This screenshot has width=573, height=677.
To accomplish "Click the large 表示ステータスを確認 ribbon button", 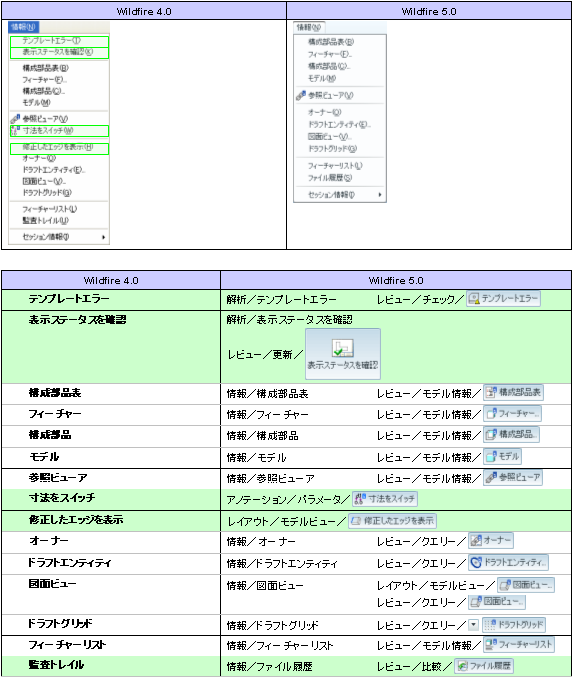I will pos(343,354).
